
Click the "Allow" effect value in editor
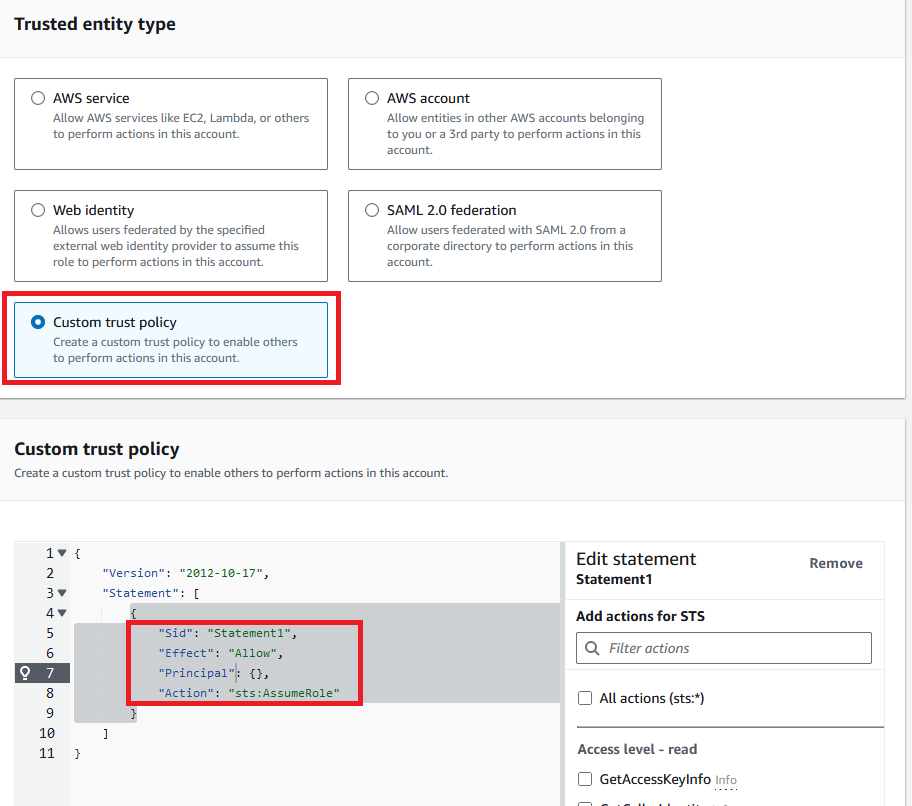(254, 653)
